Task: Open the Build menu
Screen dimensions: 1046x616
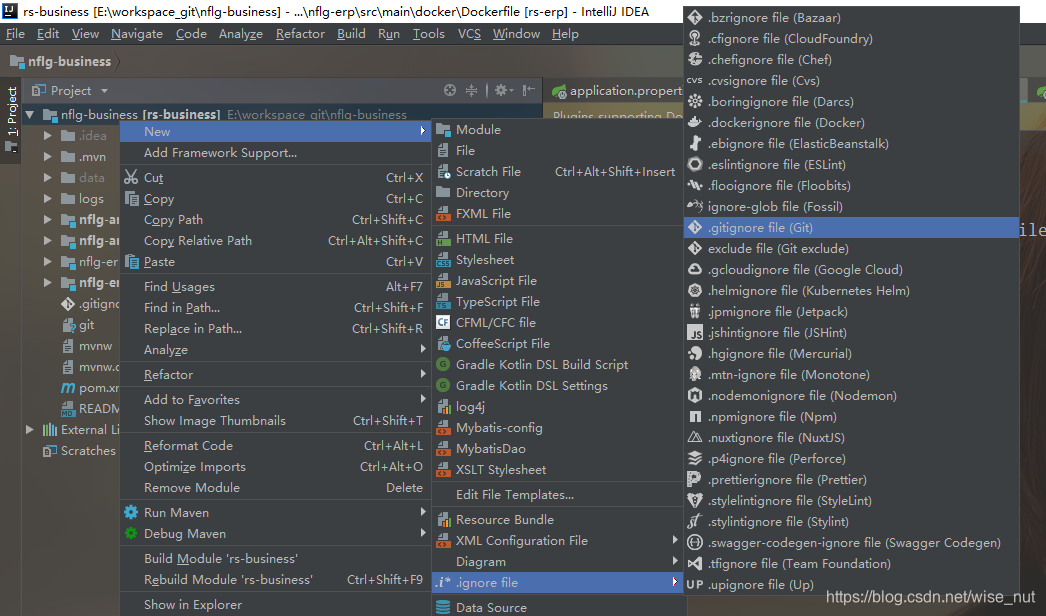Action: (351, 34)
